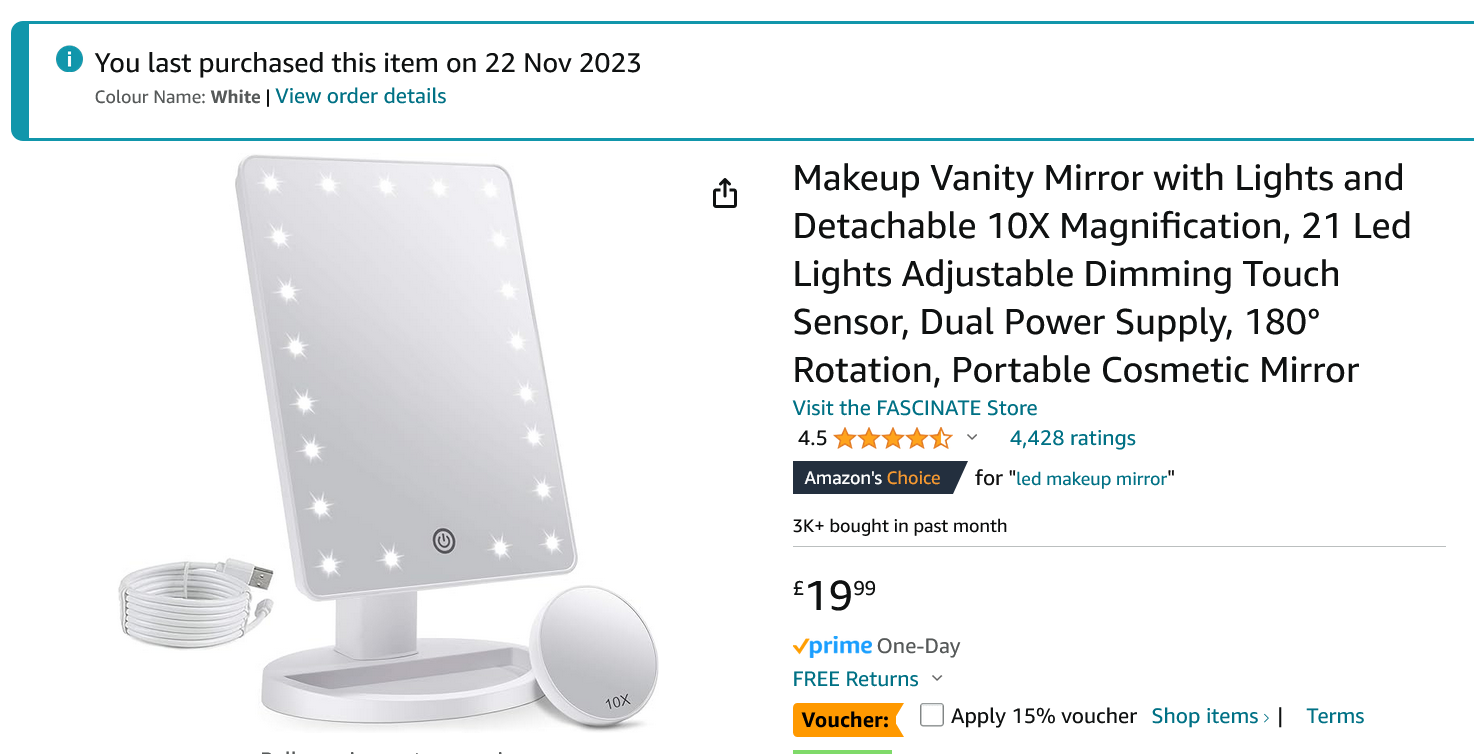Open View order details link
The width and height of the screenshot is (1474, 754).
[361, 96]
